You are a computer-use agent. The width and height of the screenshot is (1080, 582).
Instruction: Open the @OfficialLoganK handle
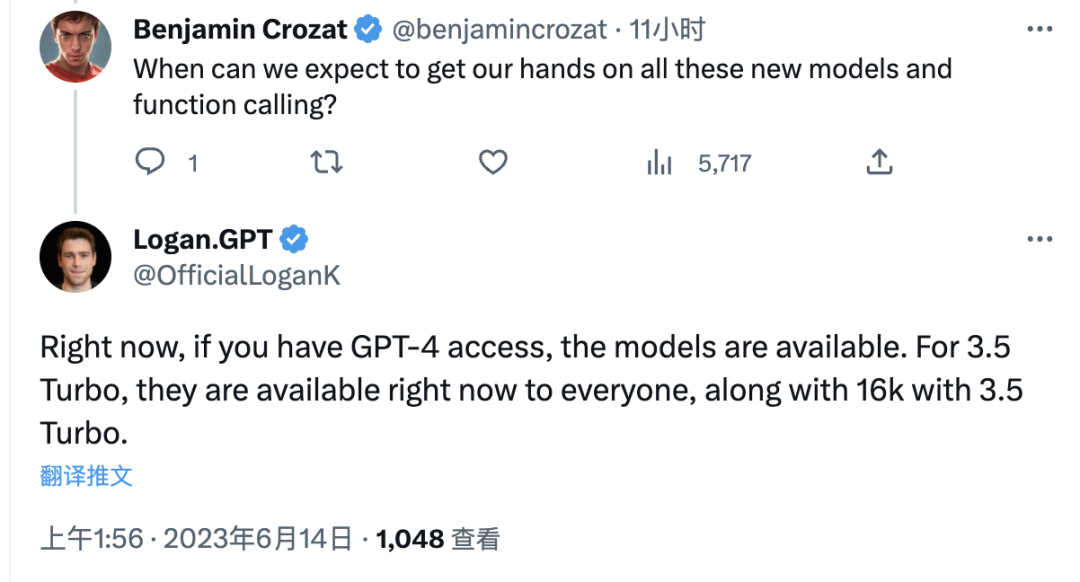click(237, 276)
